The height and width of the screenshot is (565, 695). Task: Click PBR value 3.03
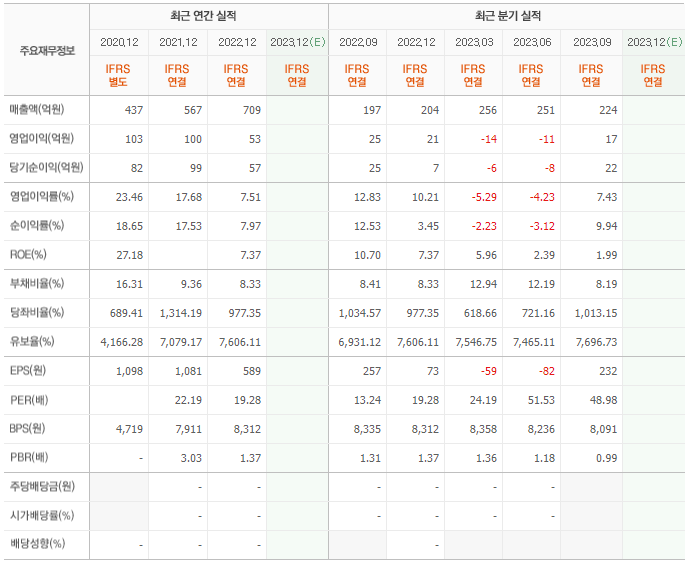191,458
